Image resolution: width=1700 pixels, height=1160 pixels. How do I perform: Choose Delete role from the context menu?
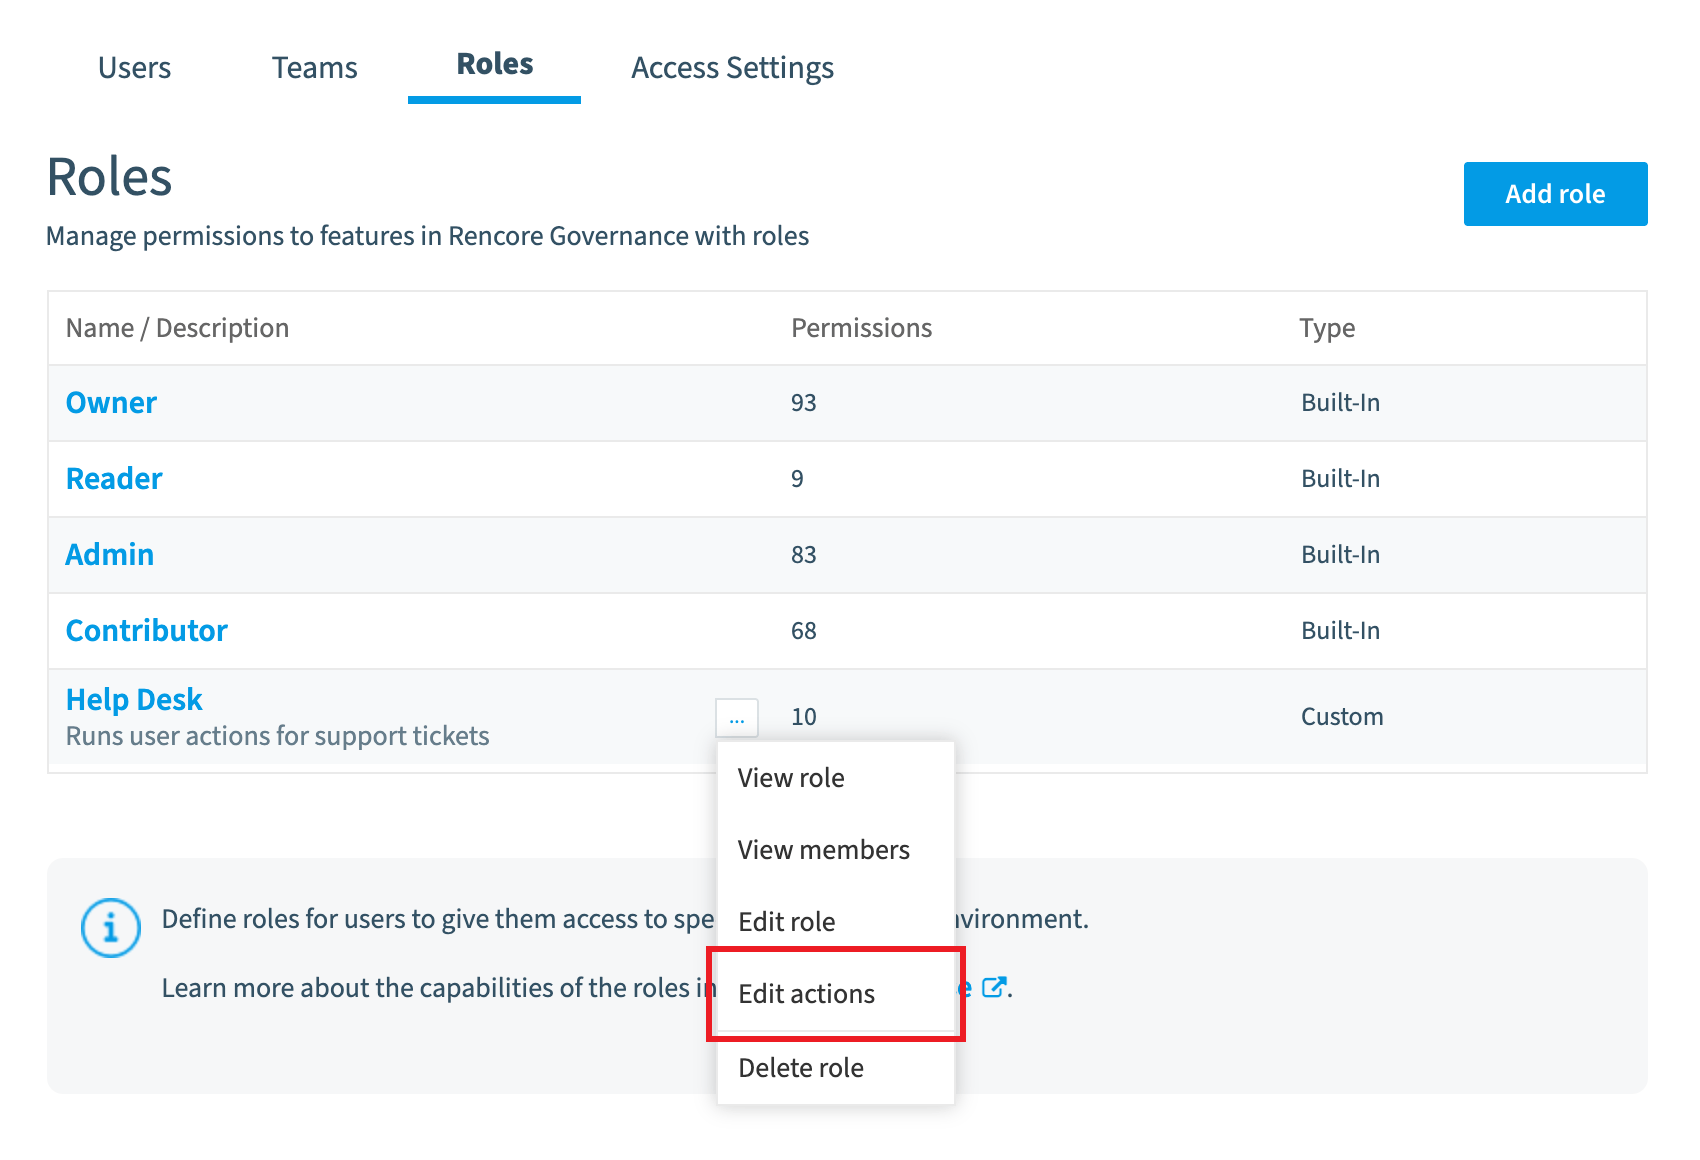tap(836, 1068)
